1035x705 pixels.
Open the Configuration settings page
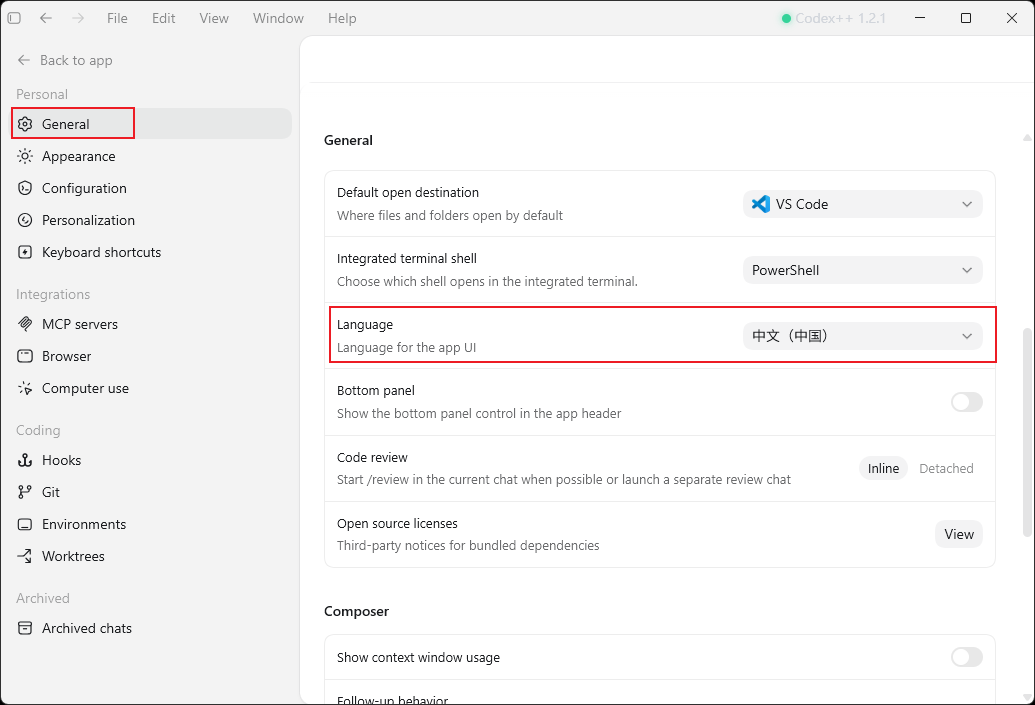click(152, 188)
